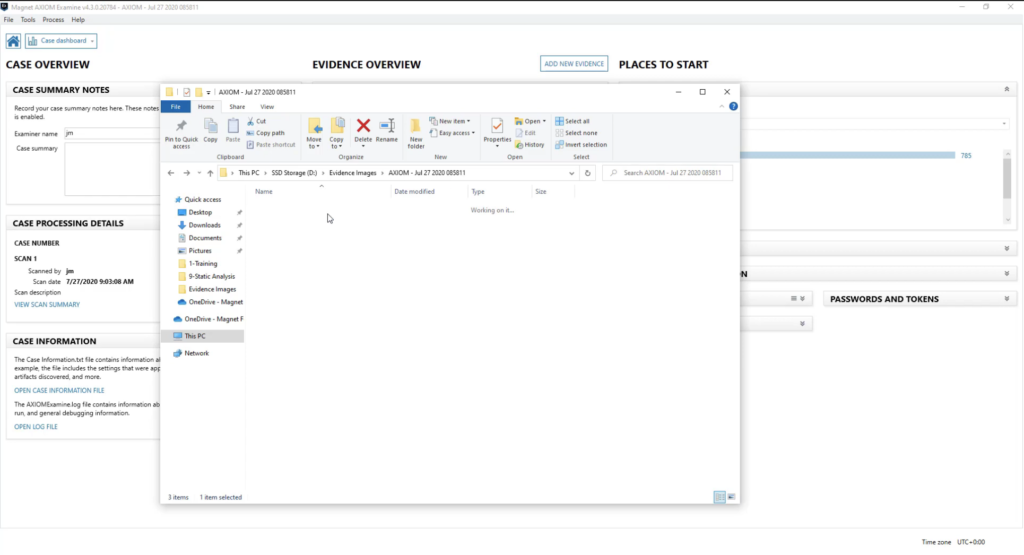Collapse the Explorer ribbon with the chevron
Viewport: 1024px width, 555px height.
click(722, 106)
